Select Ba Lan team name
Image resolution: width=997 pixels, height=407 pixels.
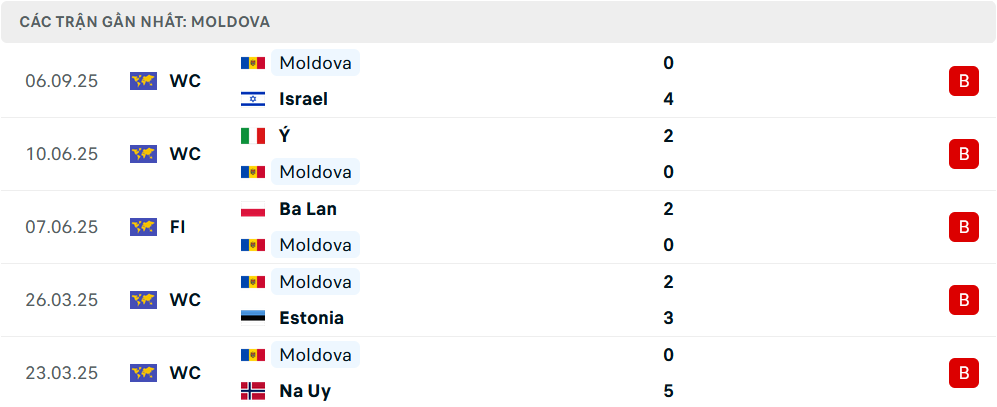tap(308, 209)
